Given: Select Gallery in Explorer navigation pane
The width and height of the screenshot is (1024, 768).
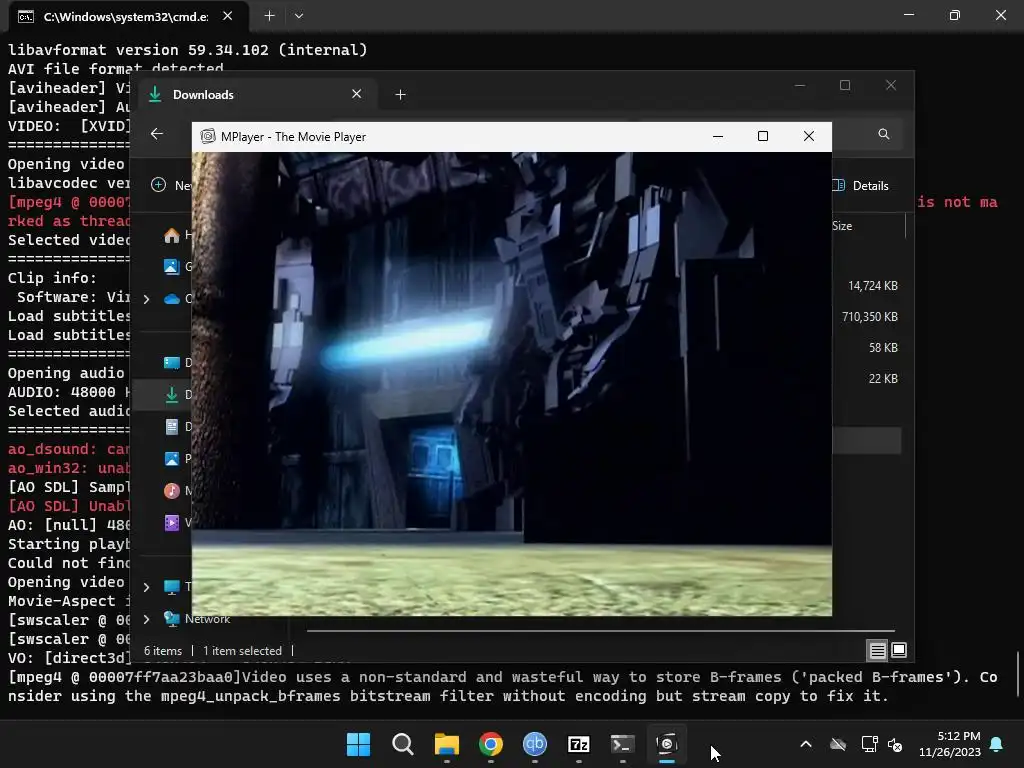Looking at the screenshot, I should 172,266.
